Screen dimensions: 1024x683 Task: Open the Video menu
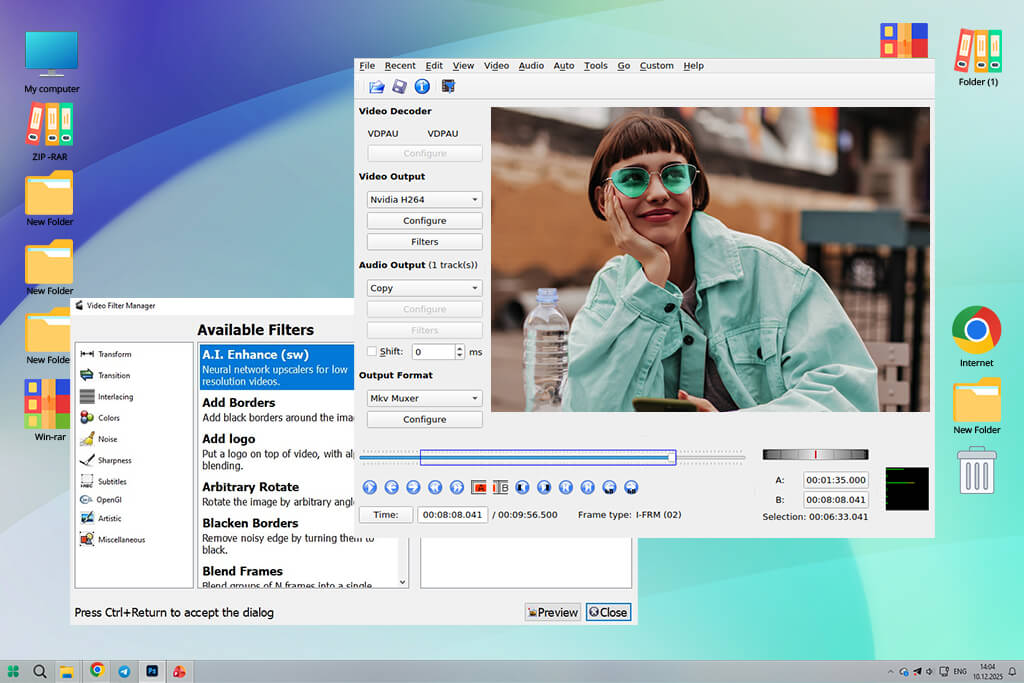[x=496, y=65]
